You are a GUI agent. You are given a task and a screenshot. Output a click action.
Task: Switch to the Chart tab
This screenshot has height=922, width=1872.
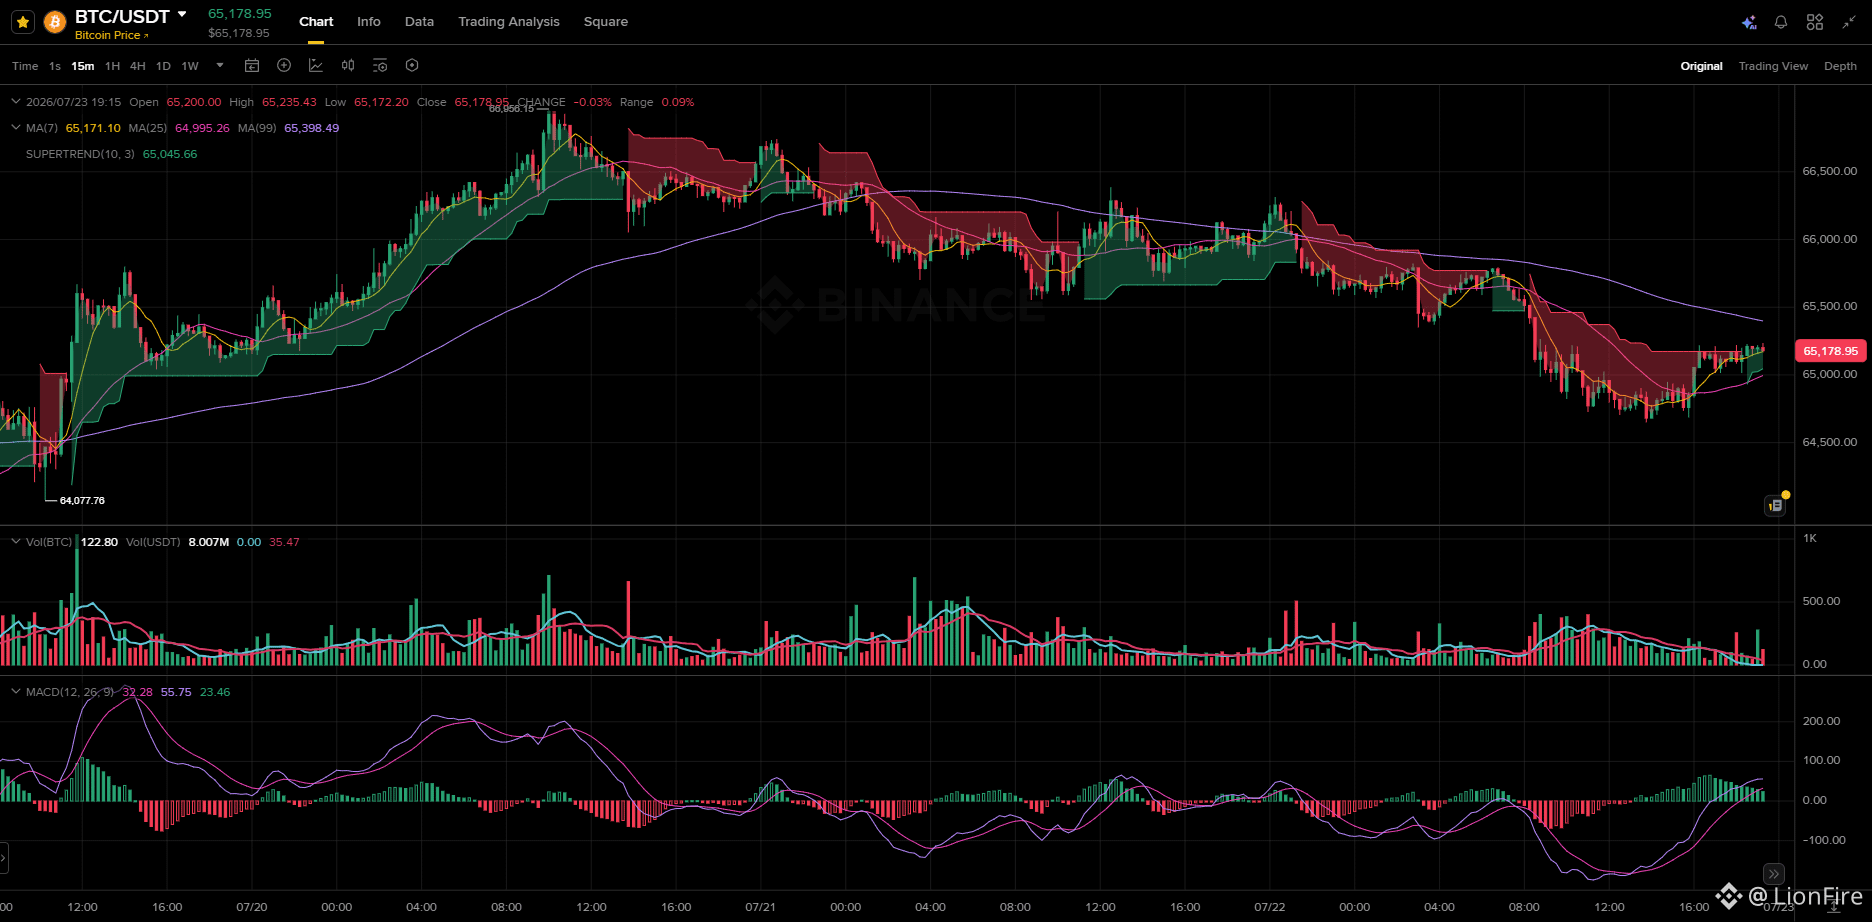coord(316,21)
